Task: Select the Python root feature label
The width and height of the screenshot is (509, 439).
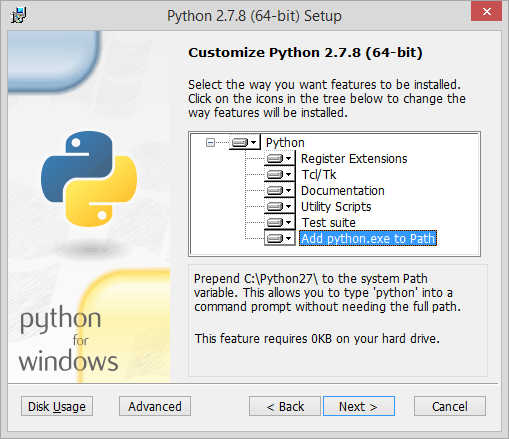Action: click(285, 143)
